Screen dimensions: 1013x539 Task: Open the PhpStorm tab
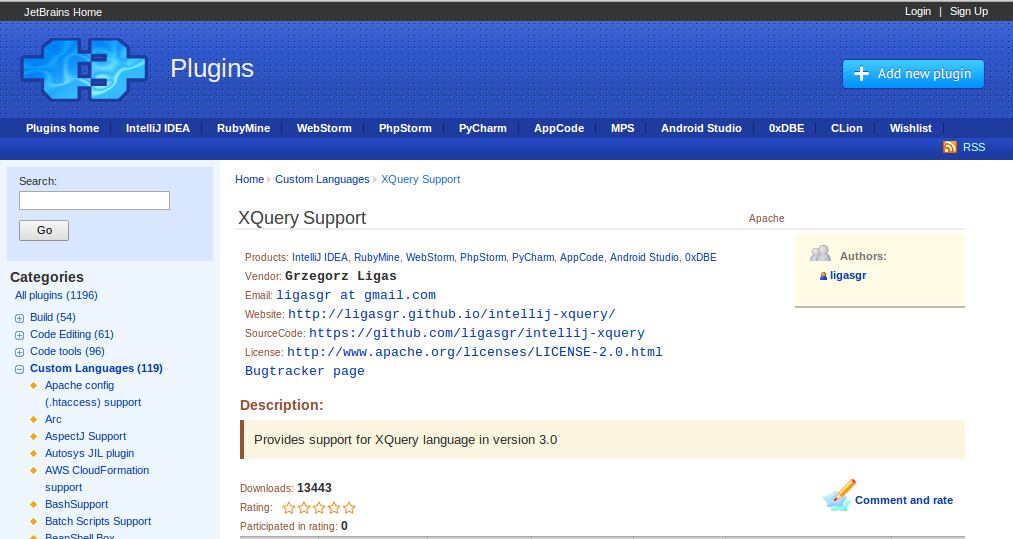point(405,128)
